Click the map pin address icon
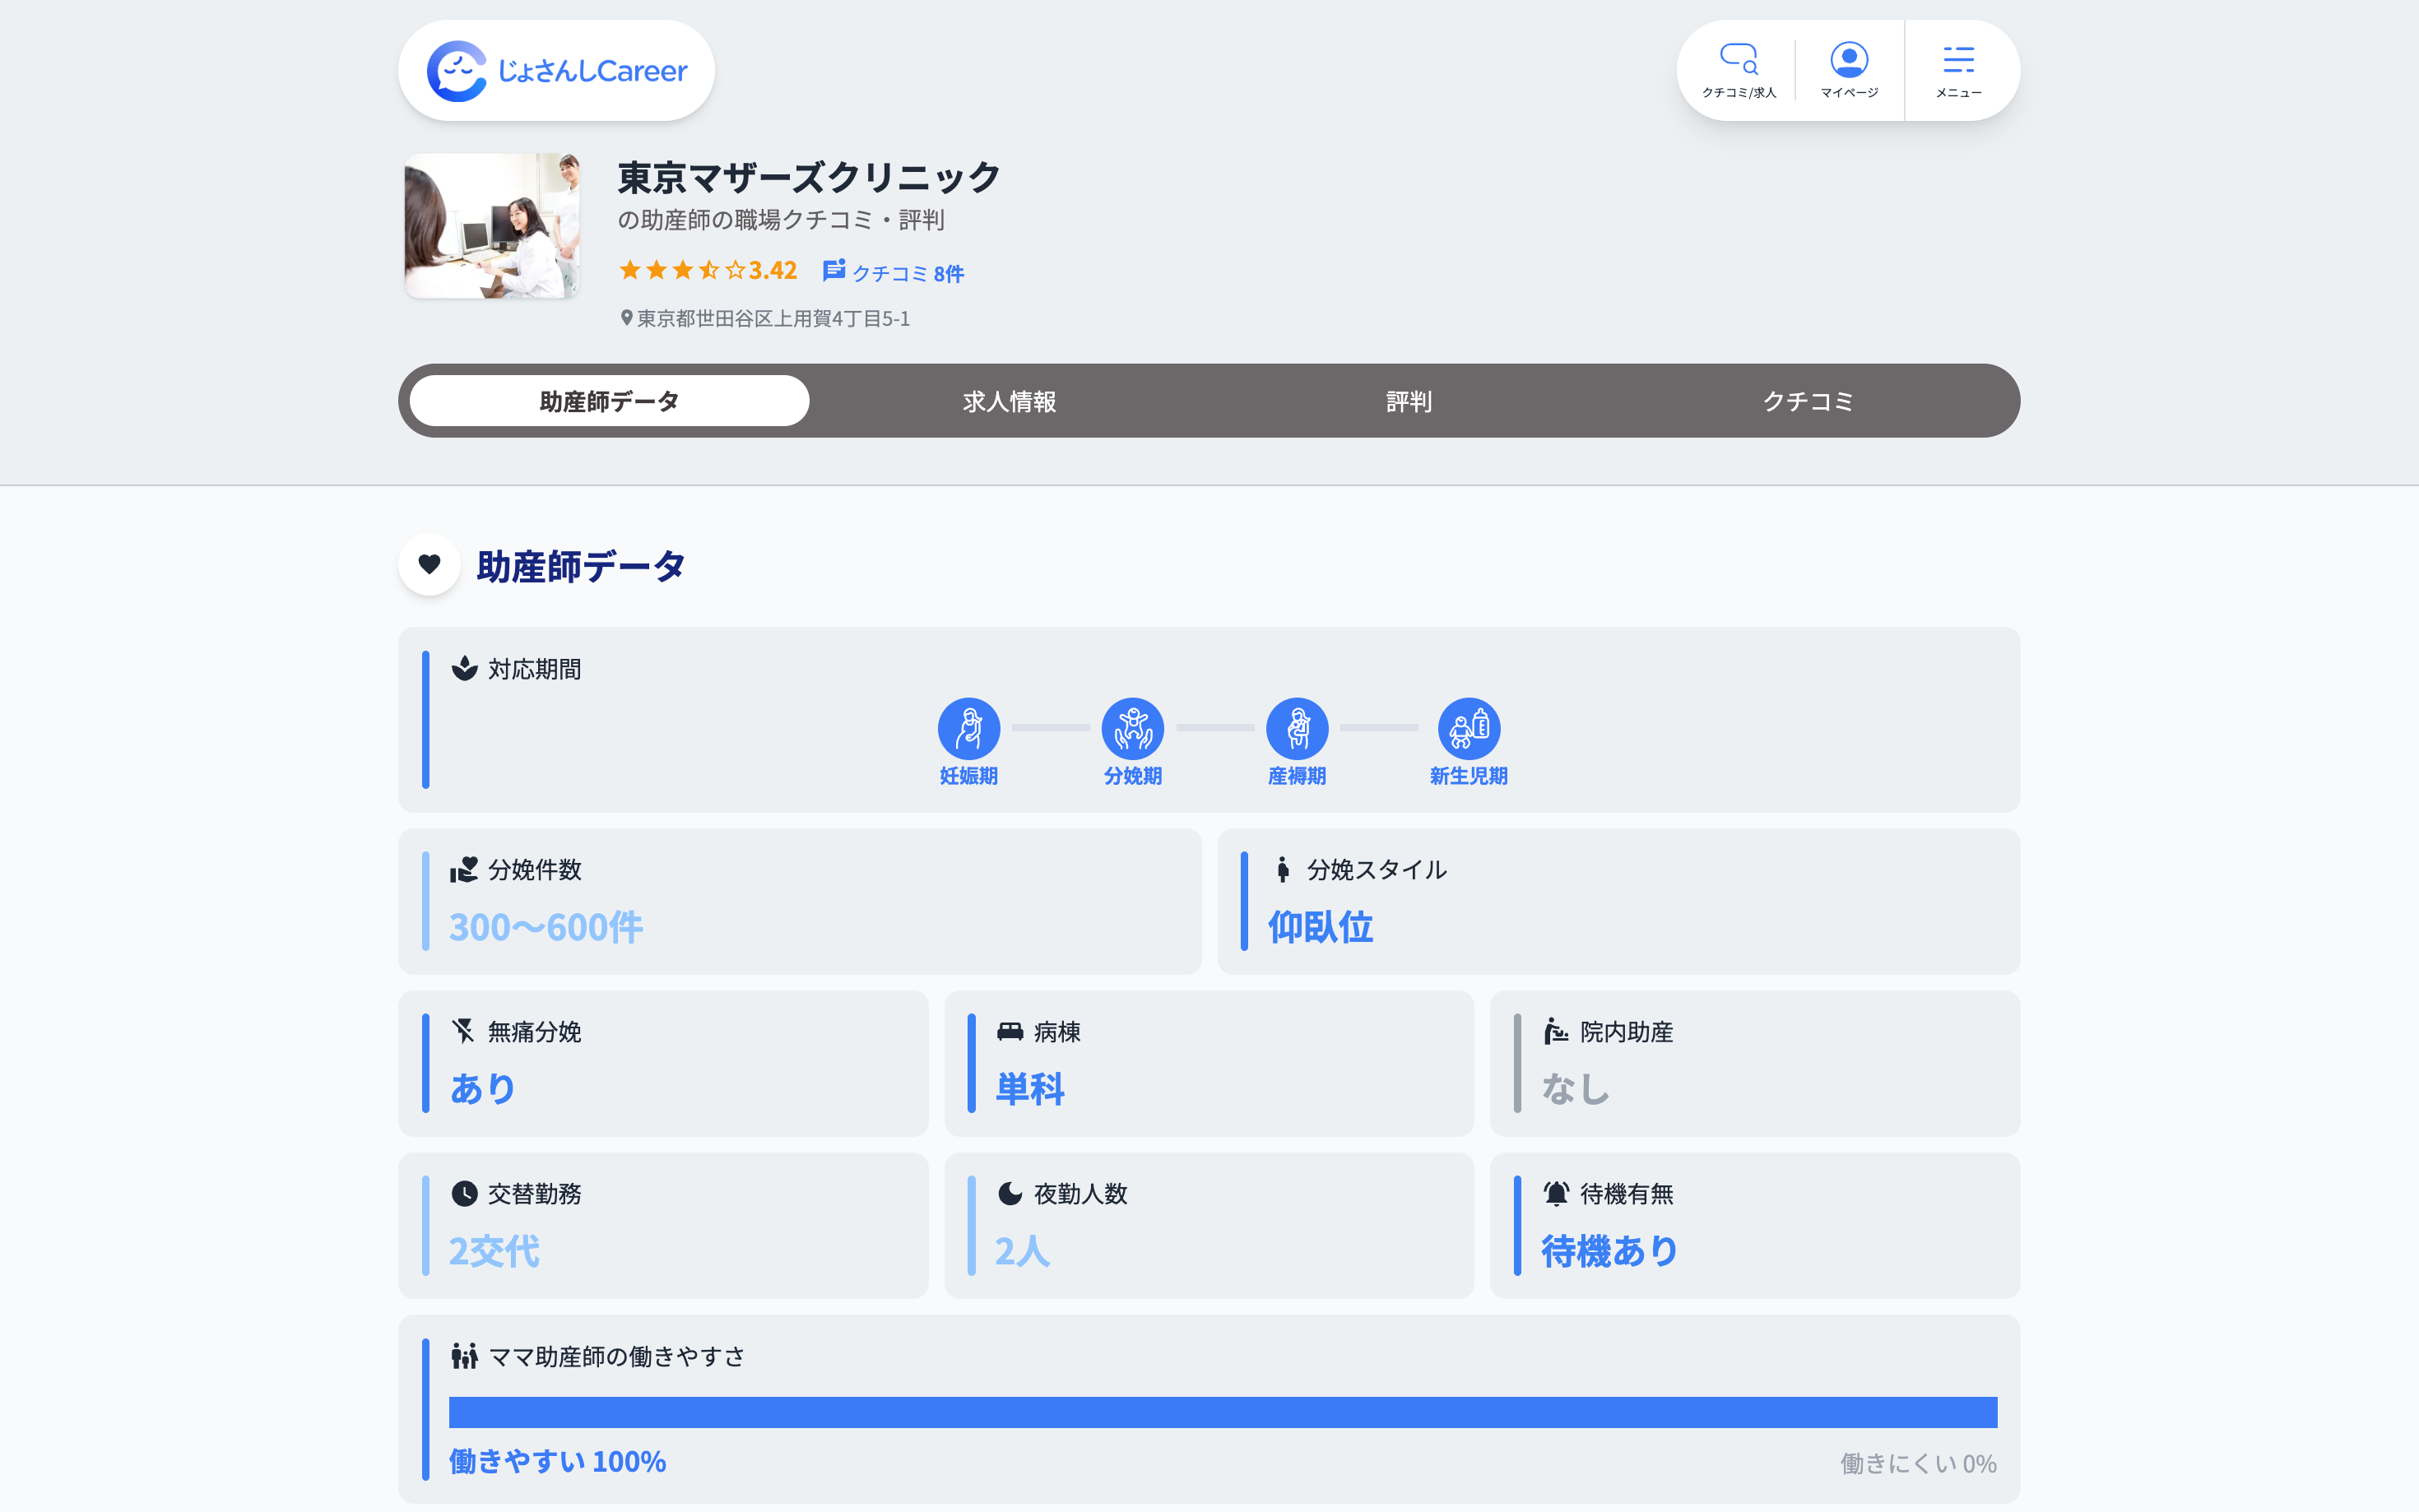The height and width of the screenshot is (1512, 2419). 626,318
